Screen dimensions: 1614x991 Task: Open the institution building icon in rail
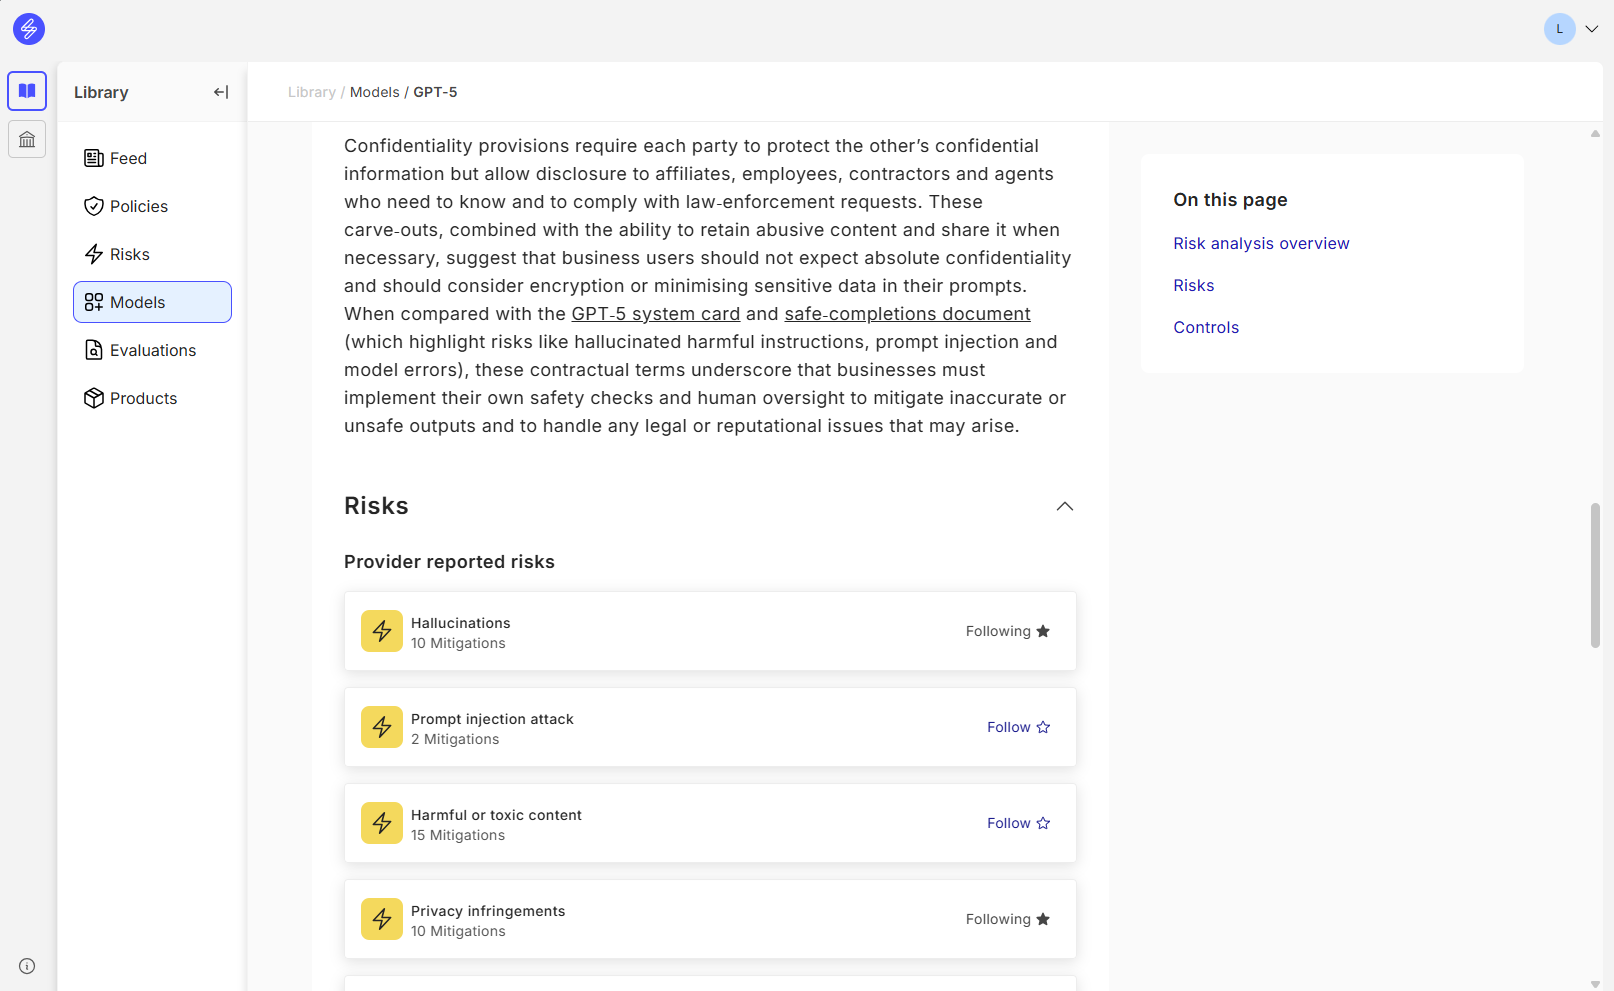(27, 139)
